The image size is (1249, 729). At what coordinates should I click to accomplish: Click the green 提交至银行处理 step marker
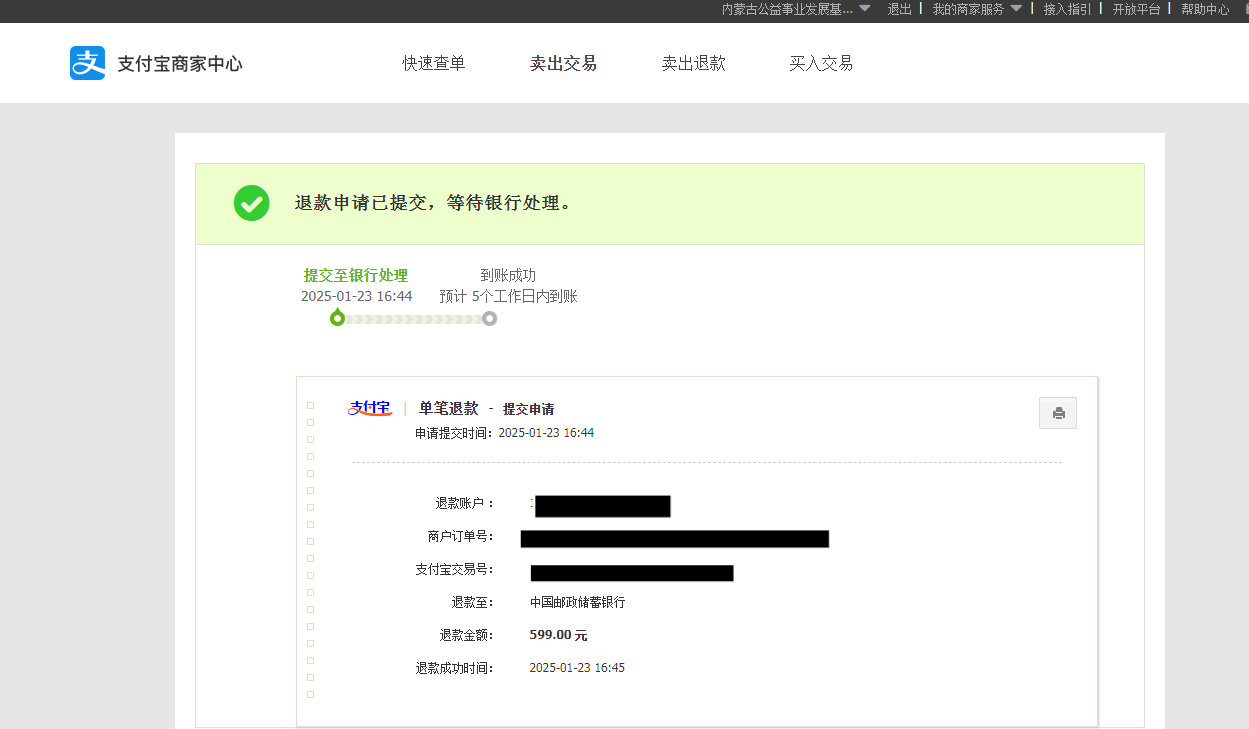(338, 318)
